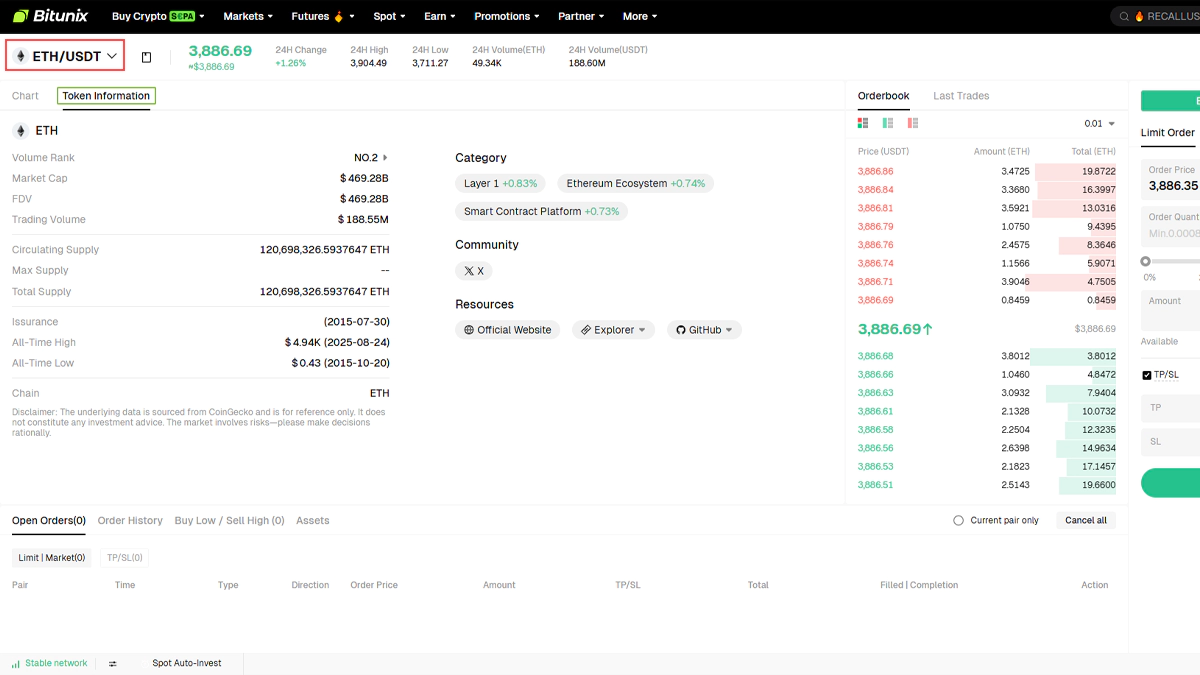This screenshot has height=675, width=1200.
Task: Enable the Current pair only option
Action: click(x=958, y=521)
